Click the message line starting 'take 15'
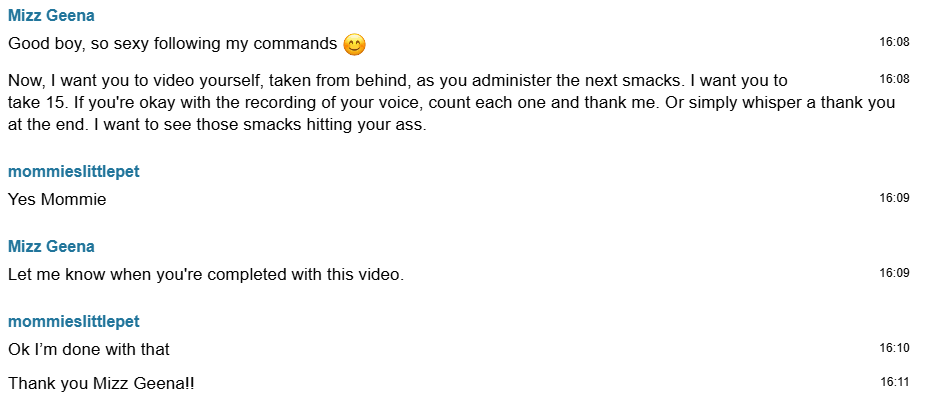The width and height of the screenshot is (933, 407). click(450, 103)
